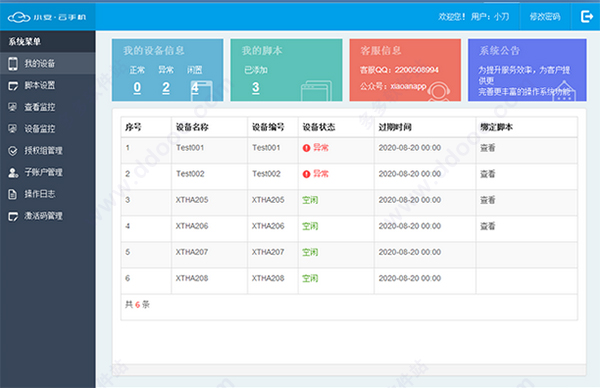600x388 pixels.
Task: Click the 客服信息 card title
Action: [x=381, y=51]
